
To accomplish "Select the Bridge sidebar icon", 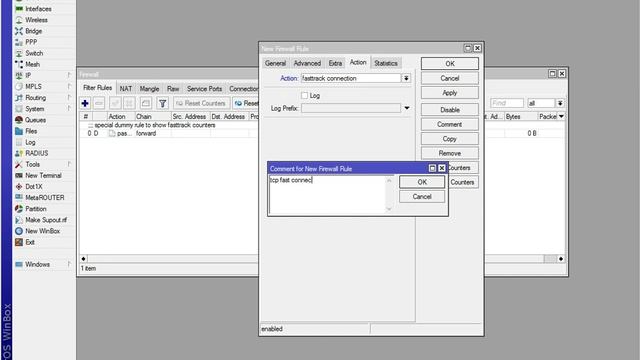I will tap(19, 31).
